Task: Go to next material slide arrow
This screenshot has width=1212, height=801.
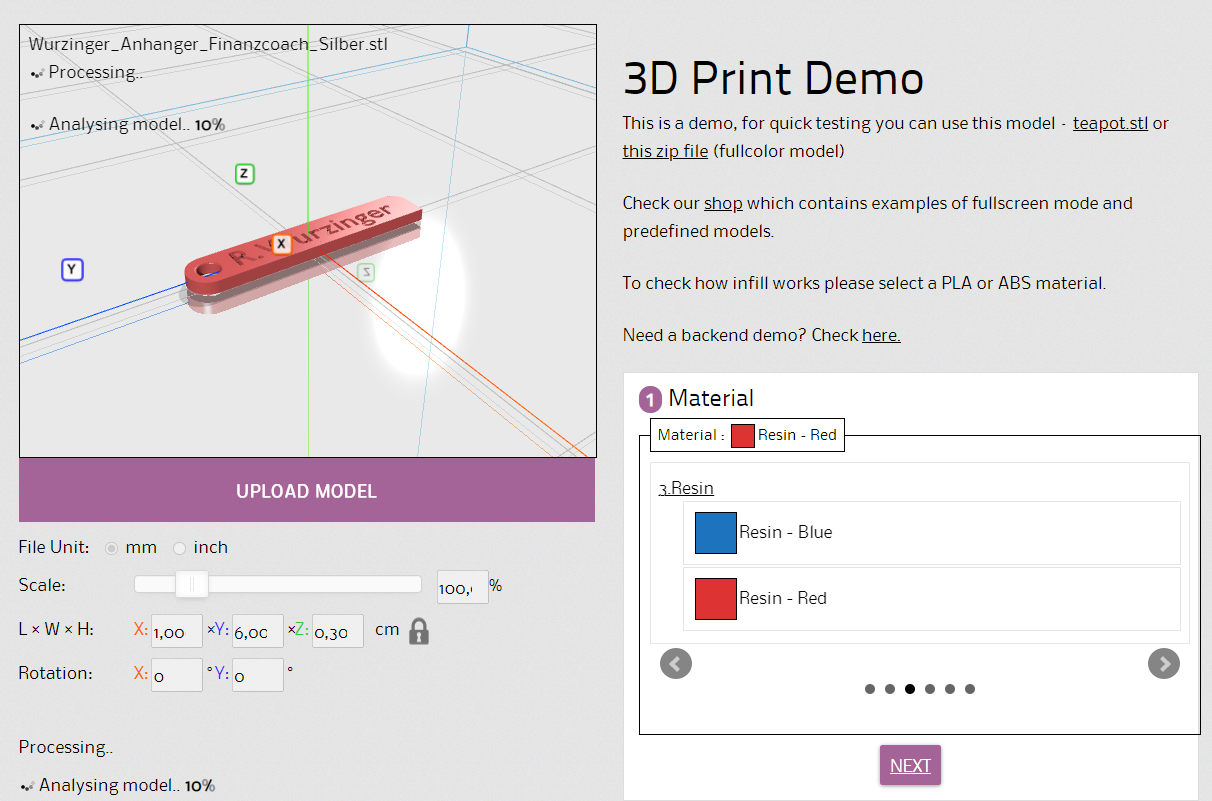Action: pos(1163,663)
